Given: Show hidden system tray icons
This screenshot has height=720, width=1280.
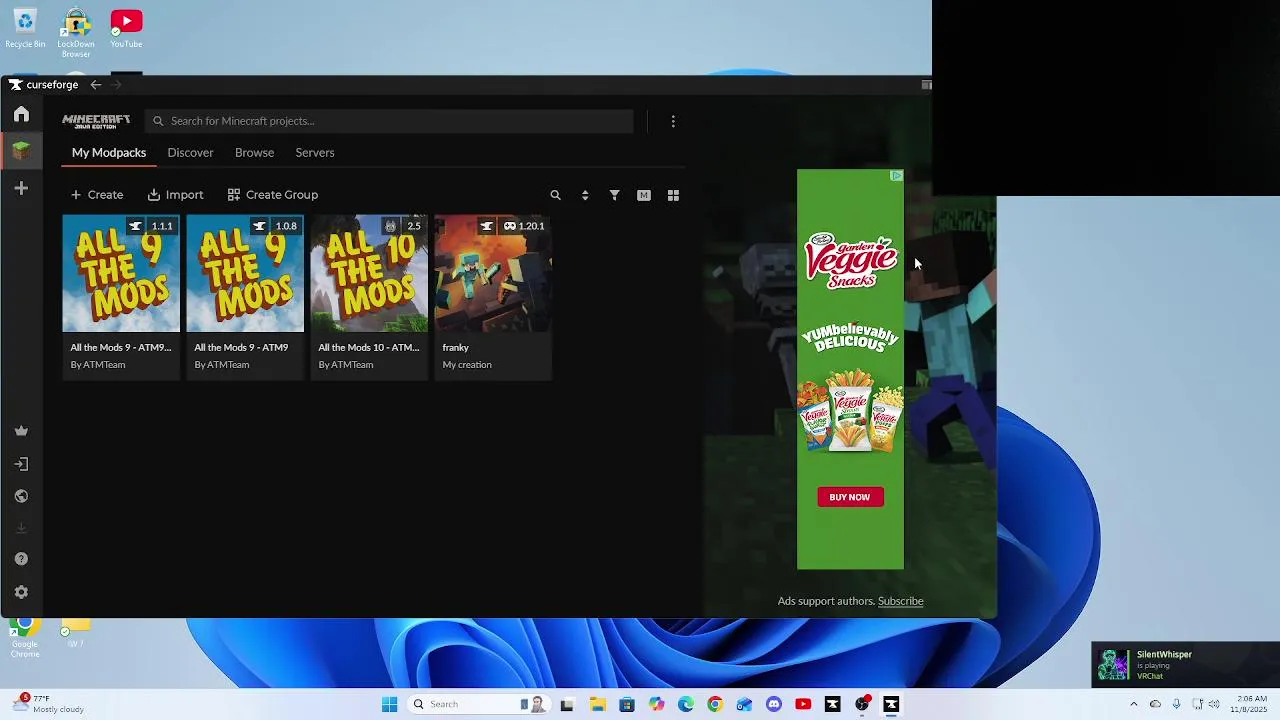Looking at the screenshot, I should [1133, 704].
